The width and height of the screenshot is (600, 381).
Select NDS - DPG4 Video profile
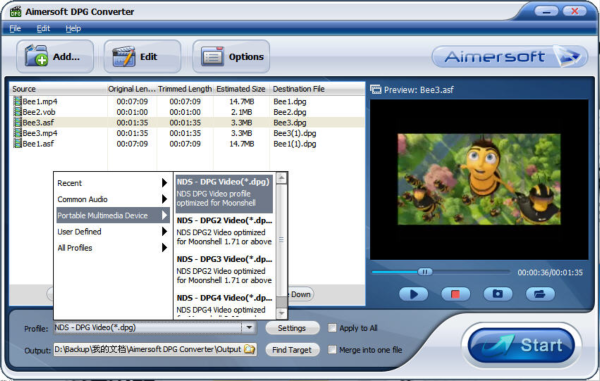[224, 305]
